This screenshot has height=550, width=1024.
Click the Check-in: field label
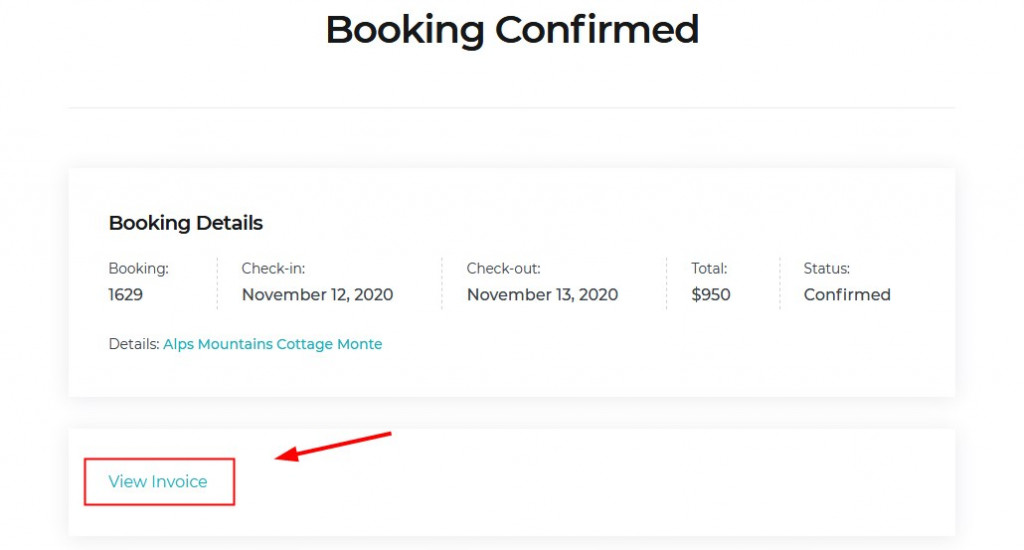(x=273, y=269)
